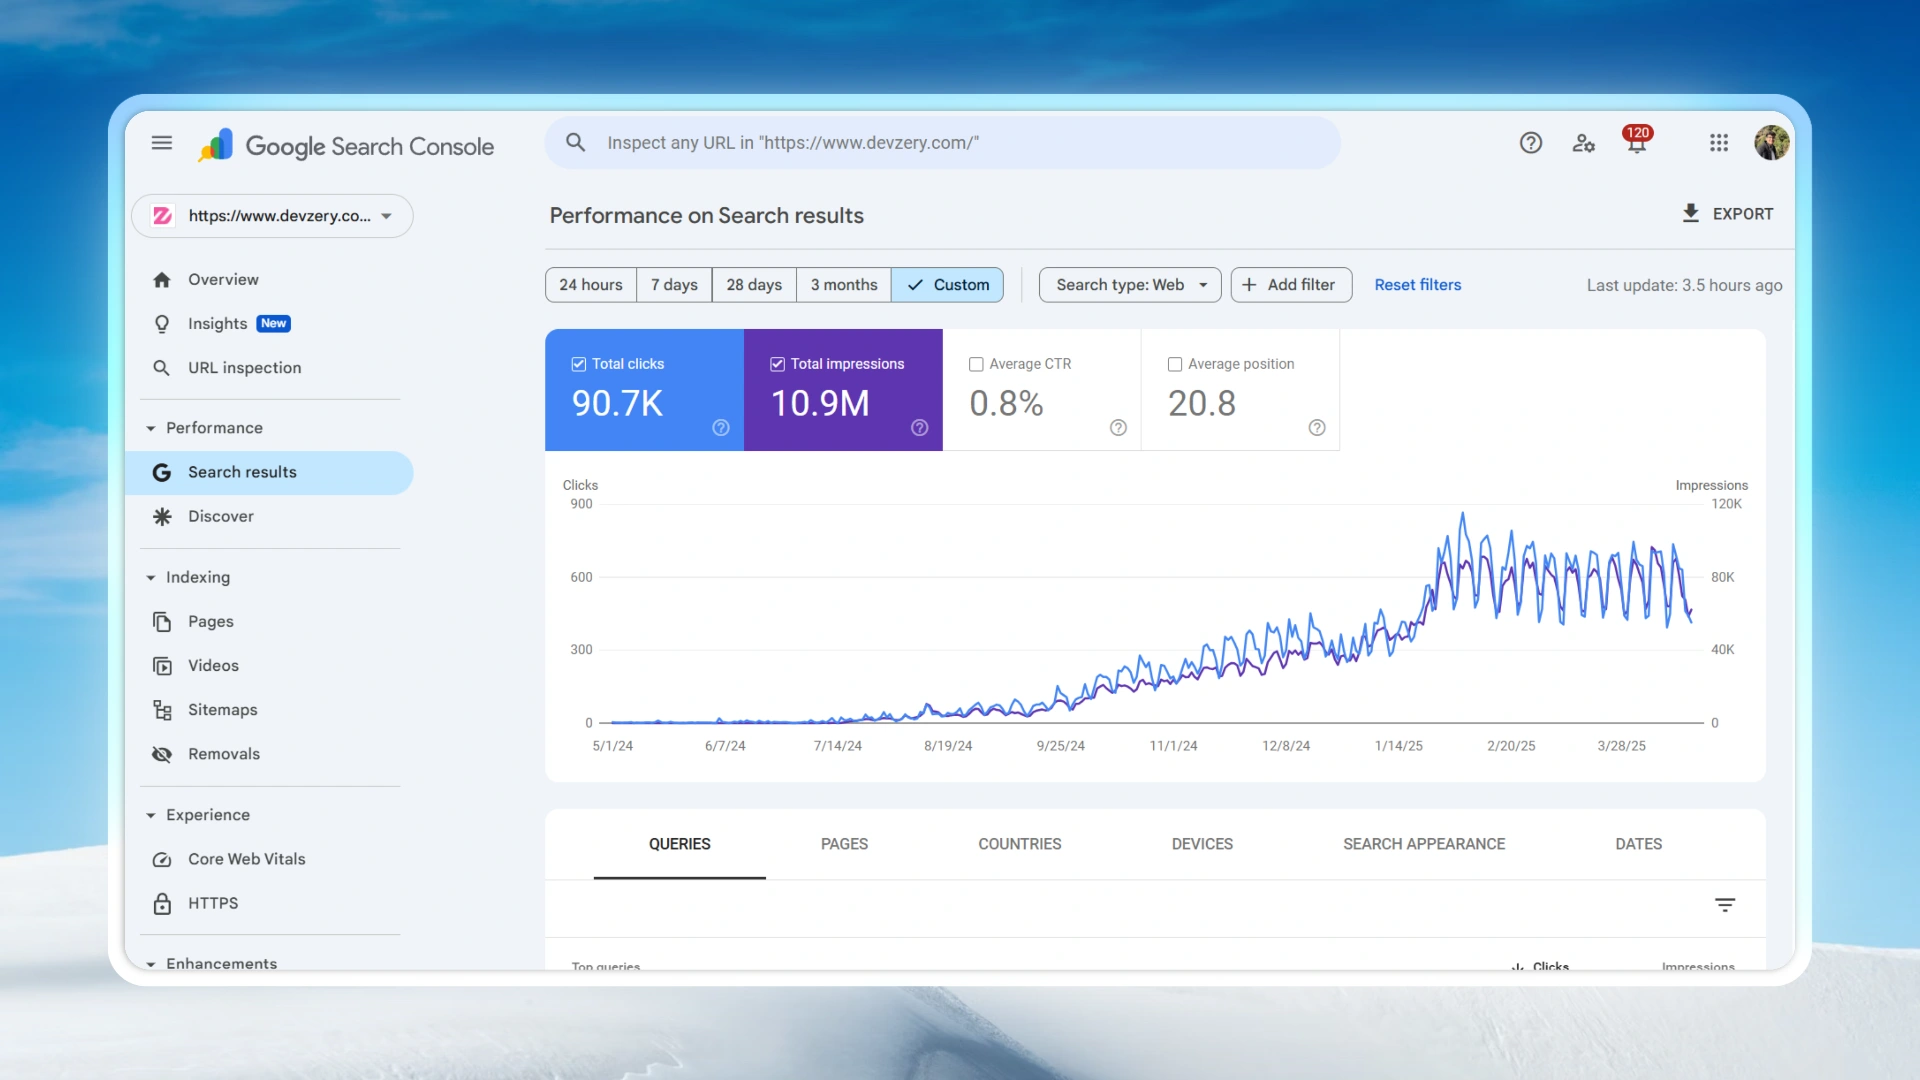Image resolution: width=1920 pixels, height=1080 pixels.
Task: Click the Insights lightbulb icon
Action: point(162,324)
